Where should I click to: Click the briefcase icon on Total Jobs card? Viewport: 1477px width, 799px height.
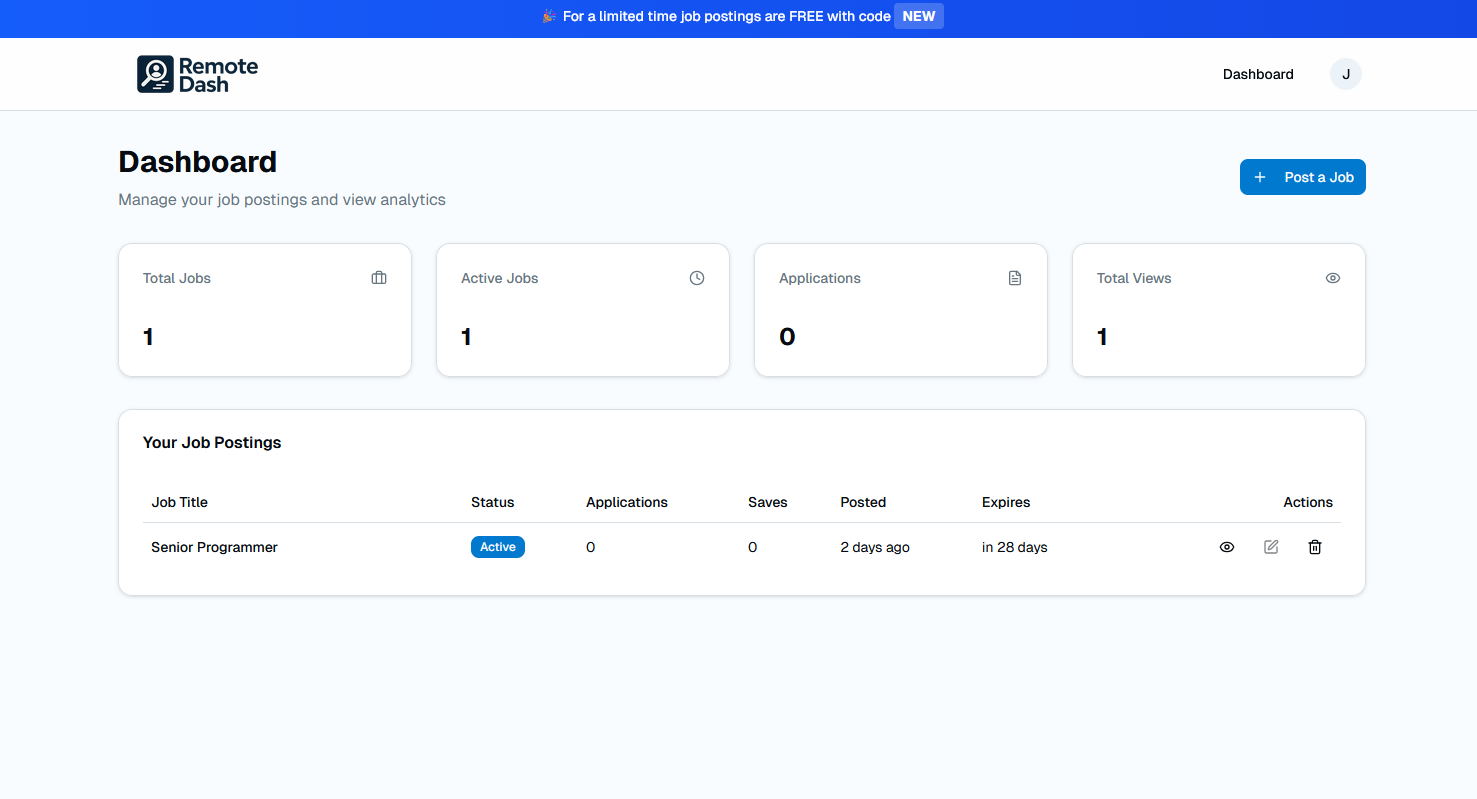pyautogui.click(x=378, y=278)
